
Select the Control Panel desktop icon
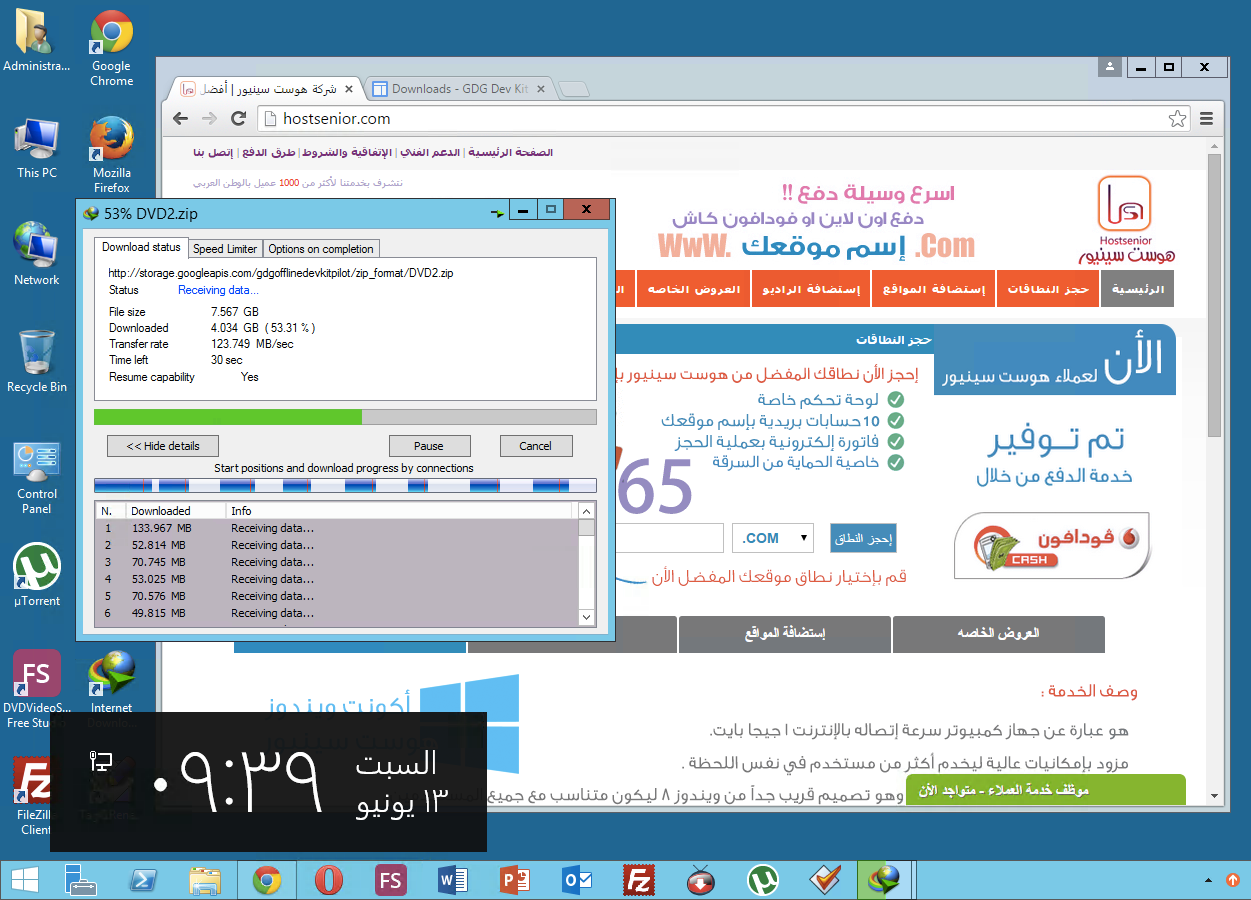(x=37, y=477)
